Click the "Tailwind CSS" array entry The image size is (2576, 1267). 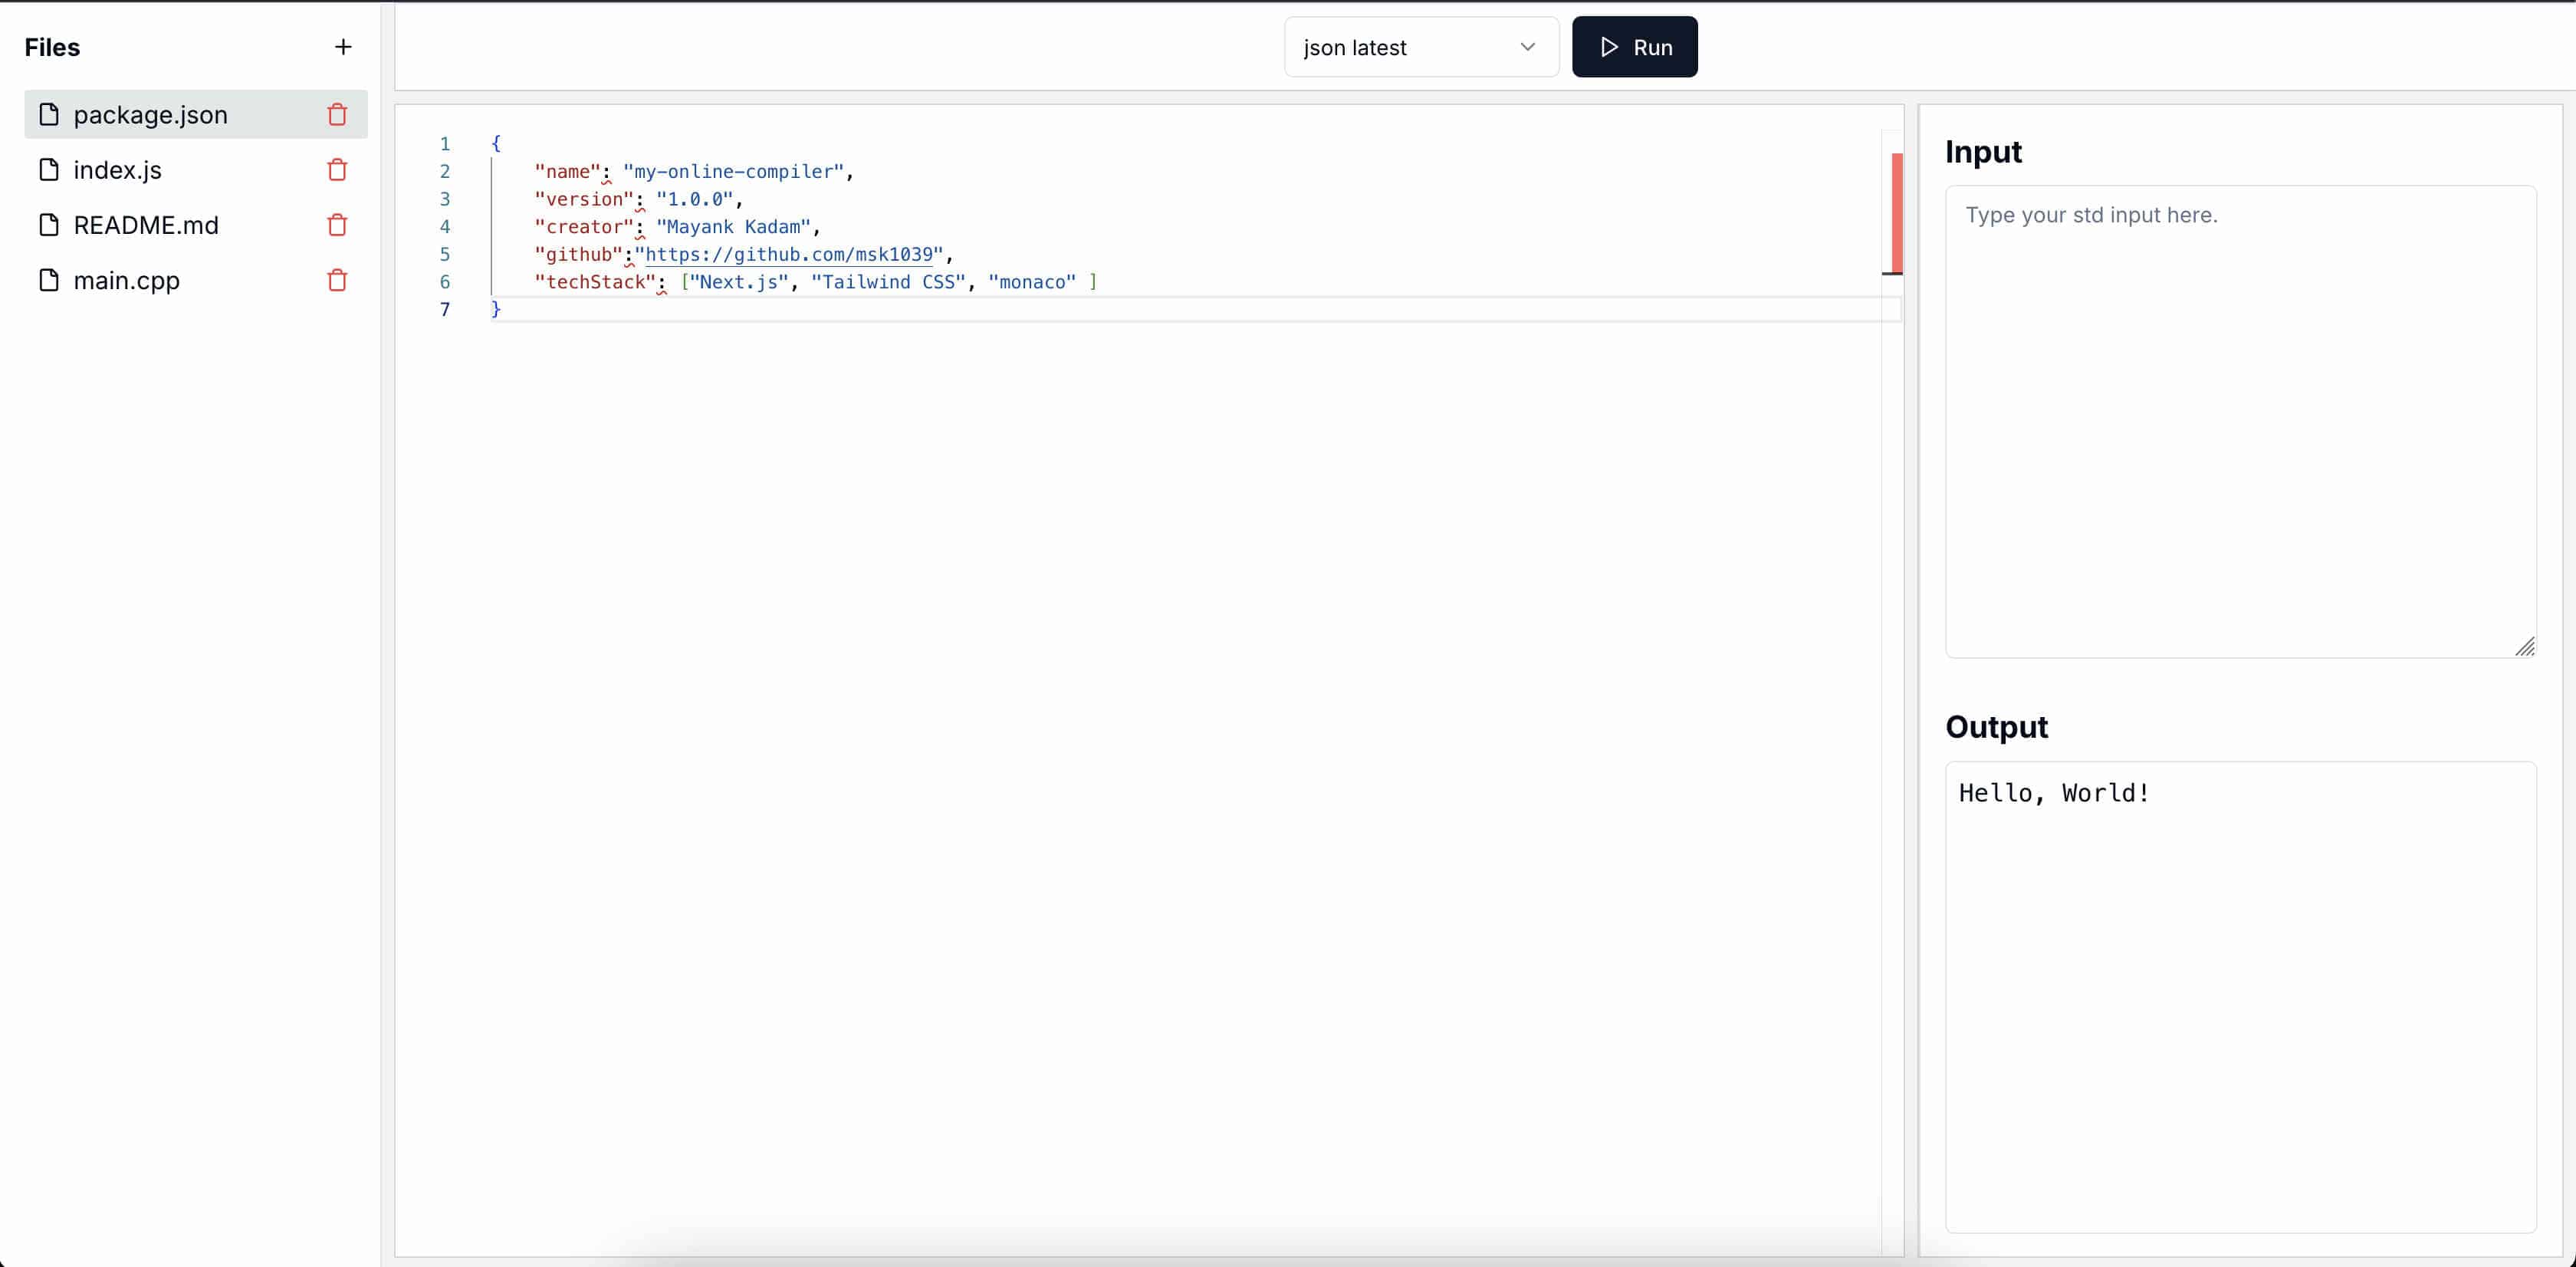pyautogui.click(x=889, y=282)
